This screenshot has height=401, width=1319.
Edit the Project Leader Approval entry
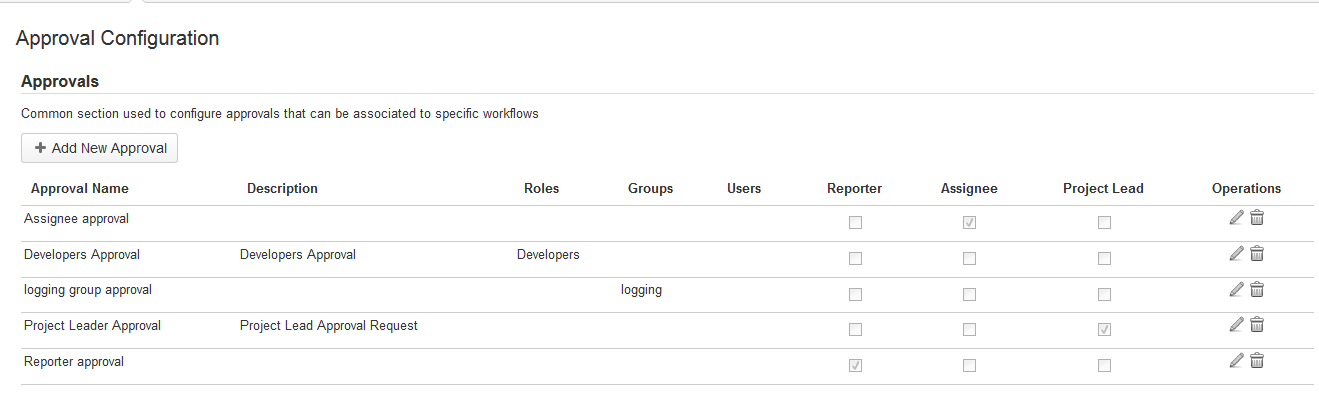1236,325
